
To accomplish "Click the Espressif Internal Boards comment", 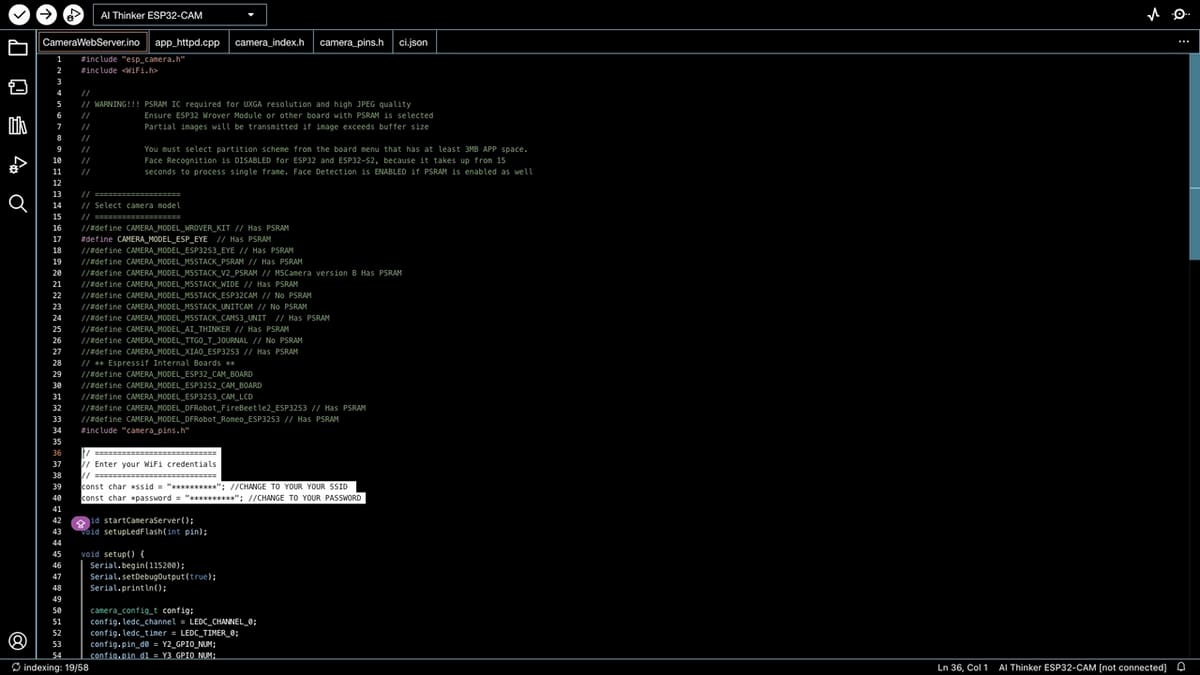I will (x=157, y=363).
